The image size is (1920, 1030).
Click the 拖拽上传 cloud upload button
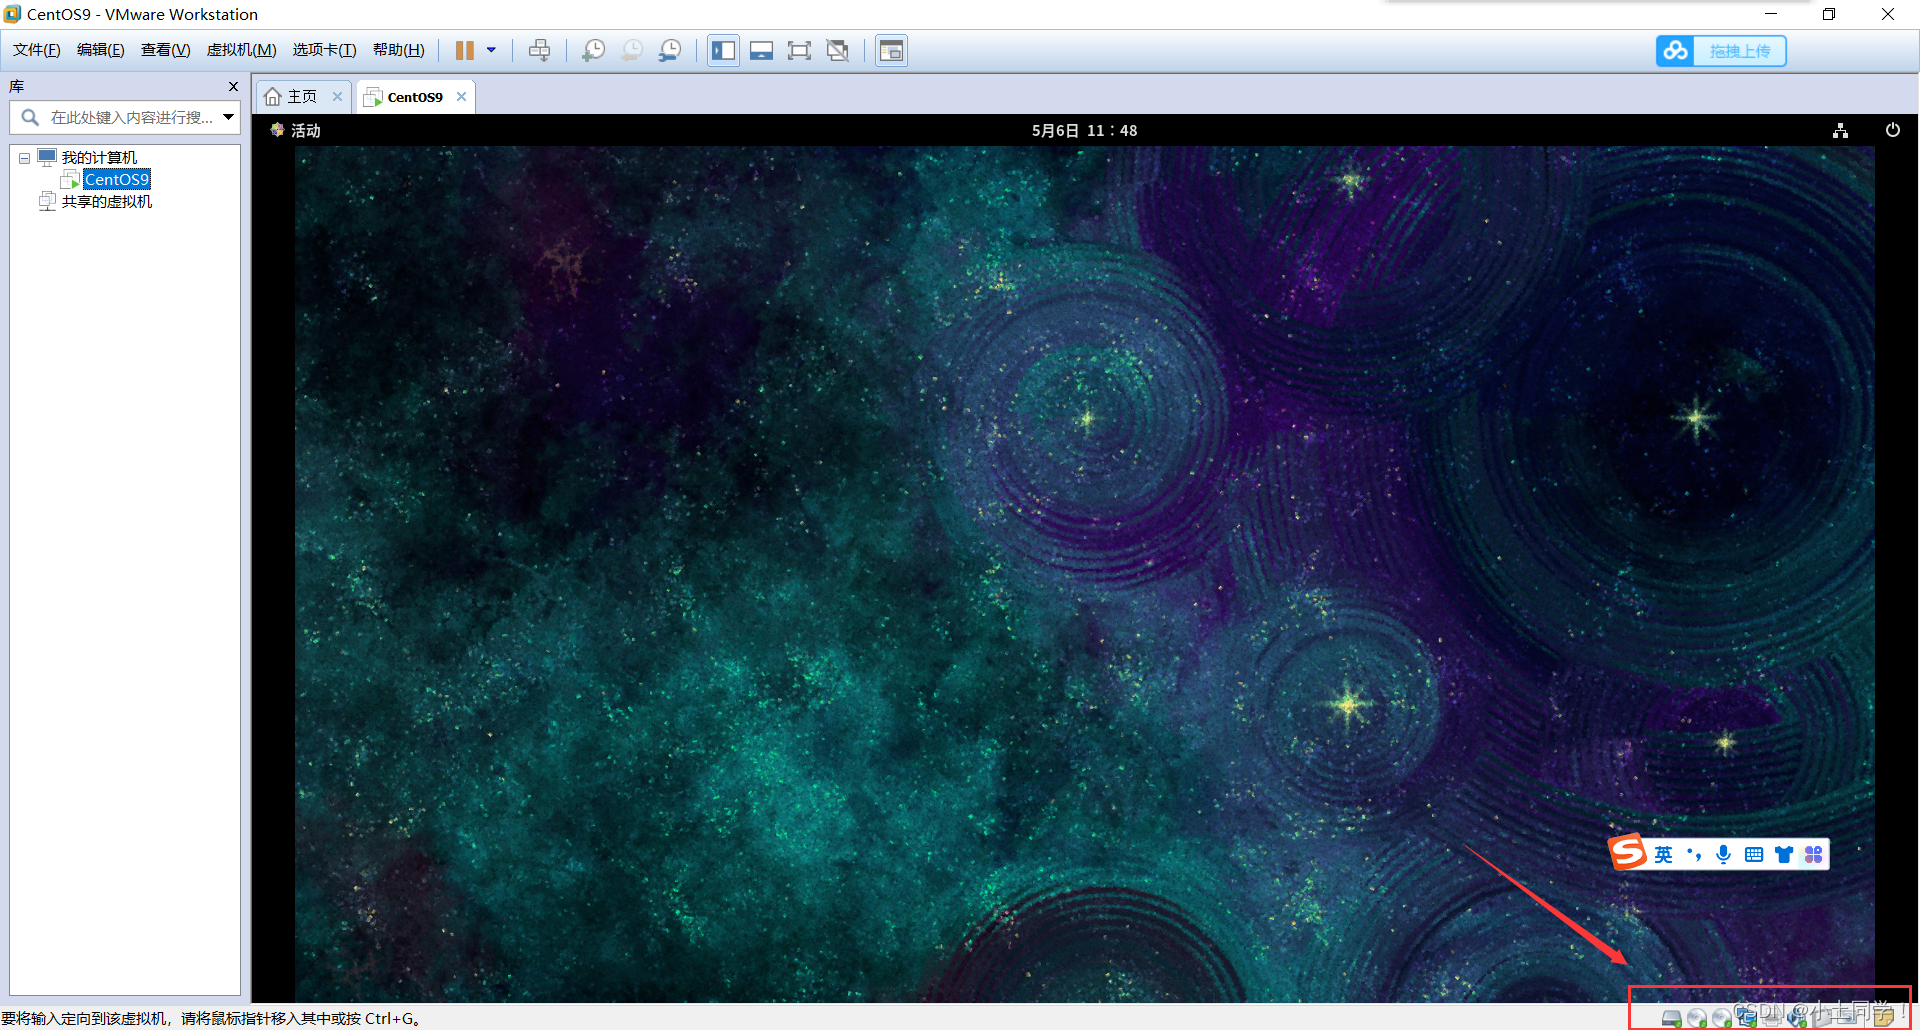1721,51
